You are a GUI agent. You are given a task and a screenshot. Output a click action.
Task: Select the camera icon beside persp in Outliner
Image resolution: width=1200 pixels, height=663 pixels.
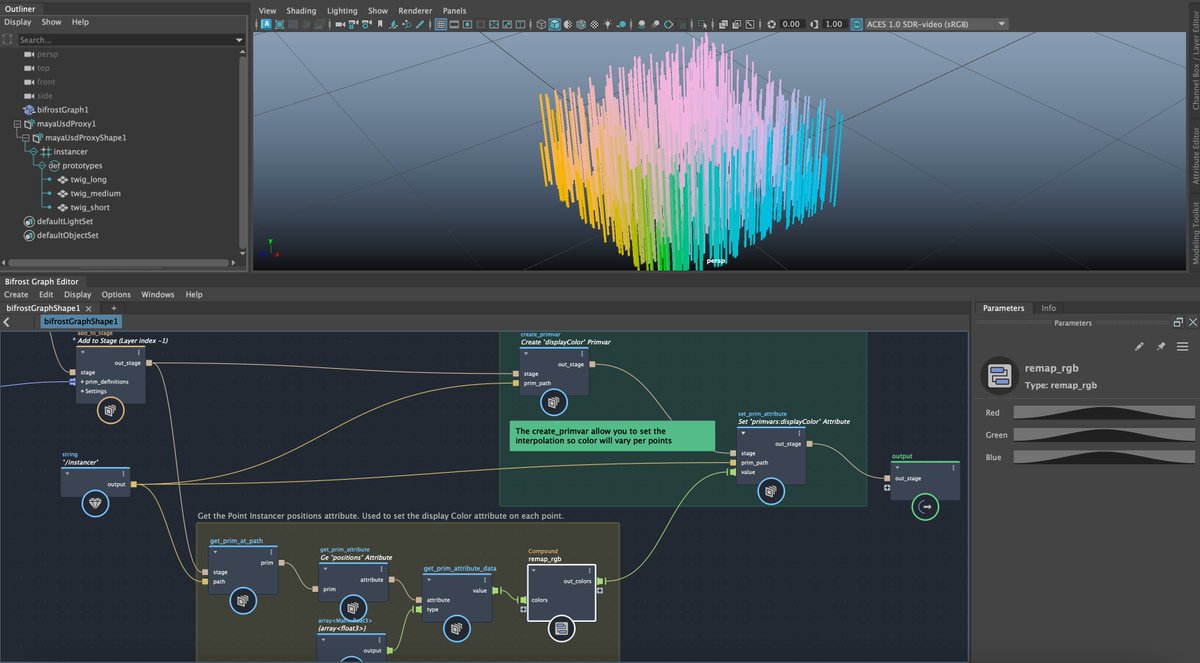(x=29, y=54)
